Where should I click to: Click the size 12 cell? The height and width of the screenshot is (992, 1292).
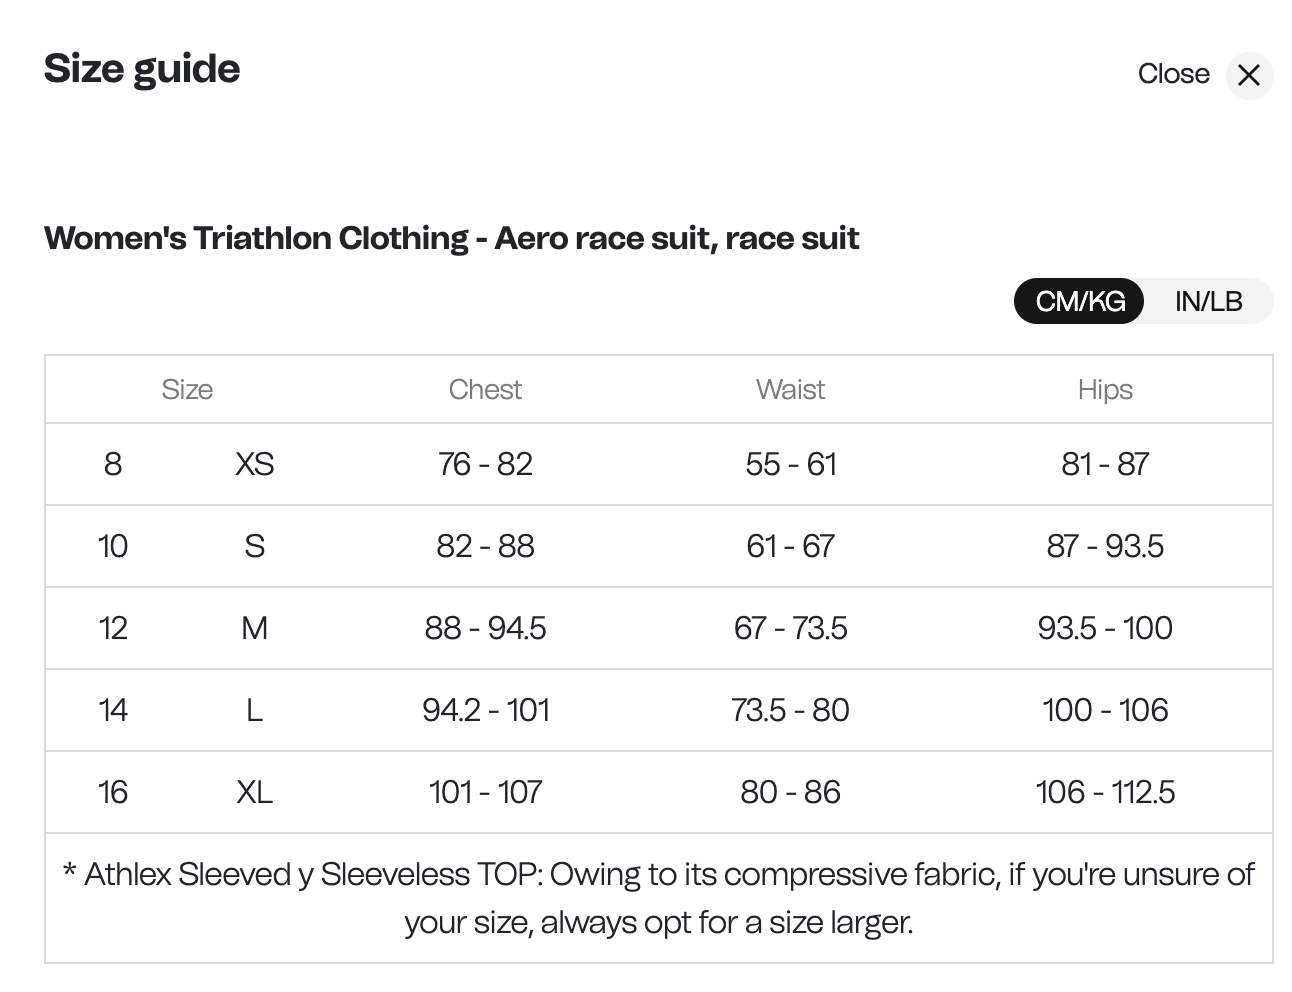coord(113,628)
